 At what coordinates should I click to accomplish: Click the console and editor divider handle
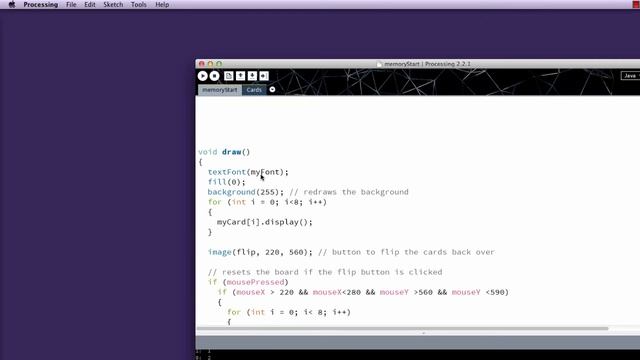(423, 333)
